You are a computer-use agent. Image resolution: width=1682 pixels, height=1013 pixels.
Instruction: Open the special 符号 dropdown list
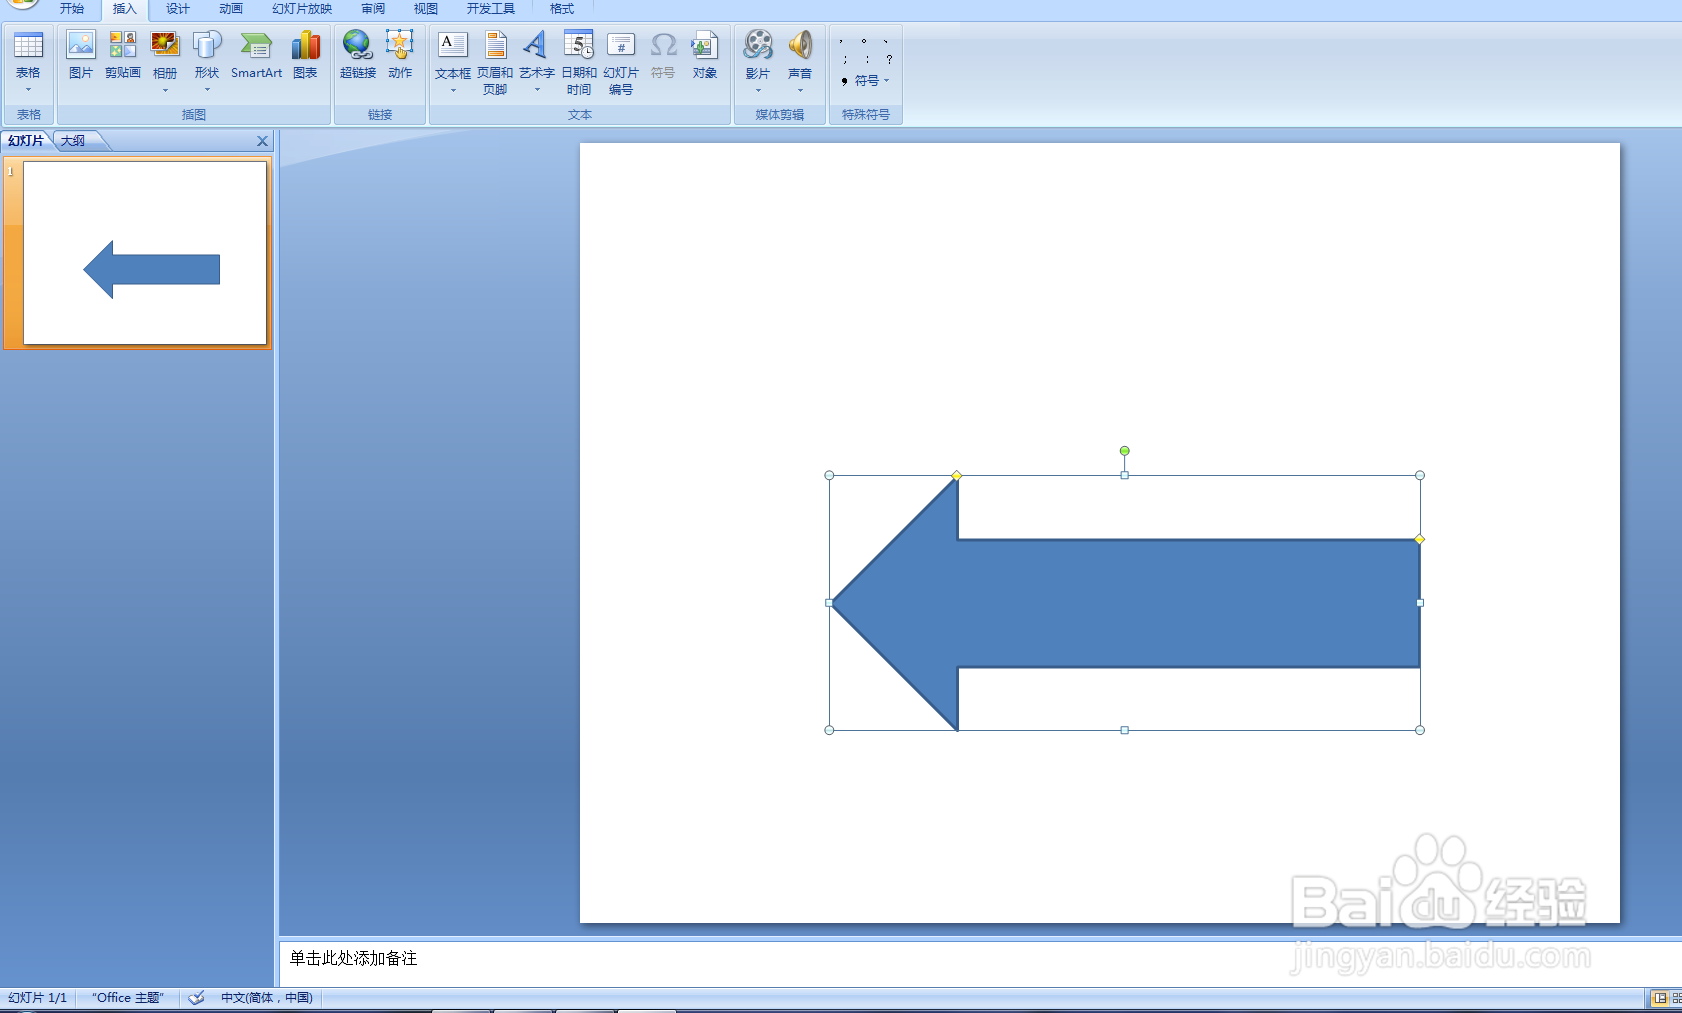click(866, 81)
